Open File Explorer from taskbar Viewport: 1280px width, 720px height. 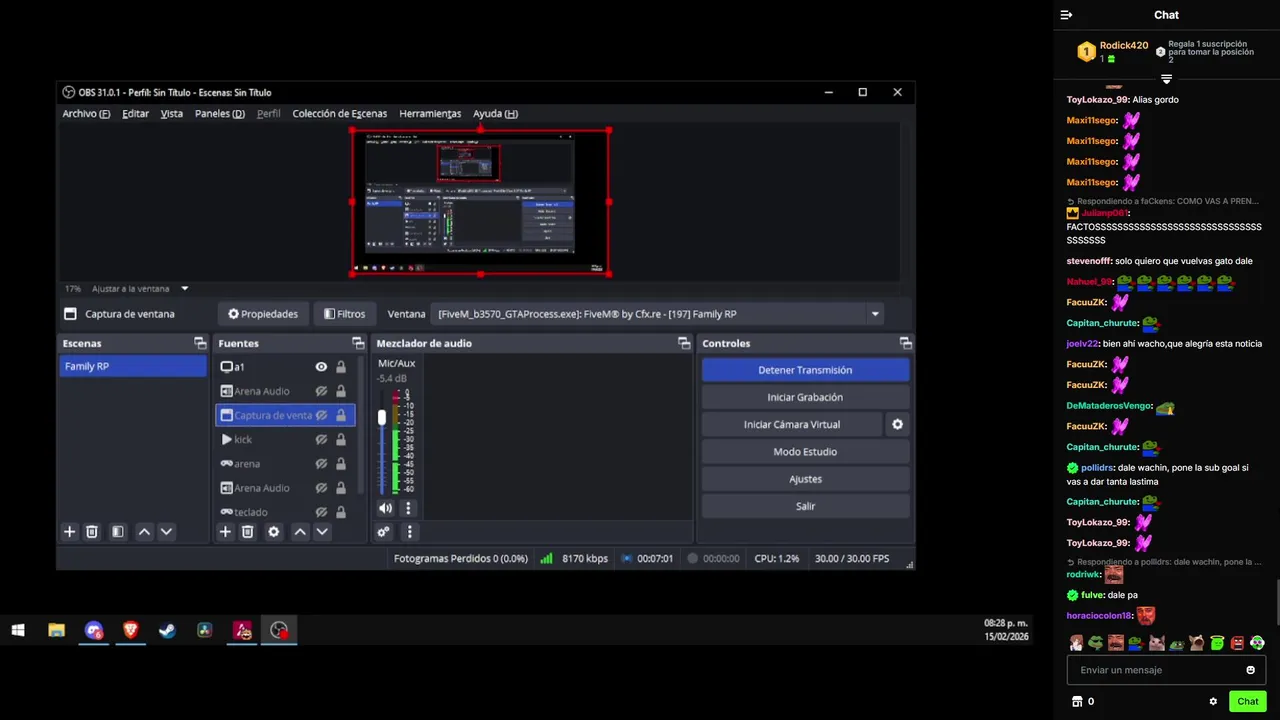coord(56,630)
